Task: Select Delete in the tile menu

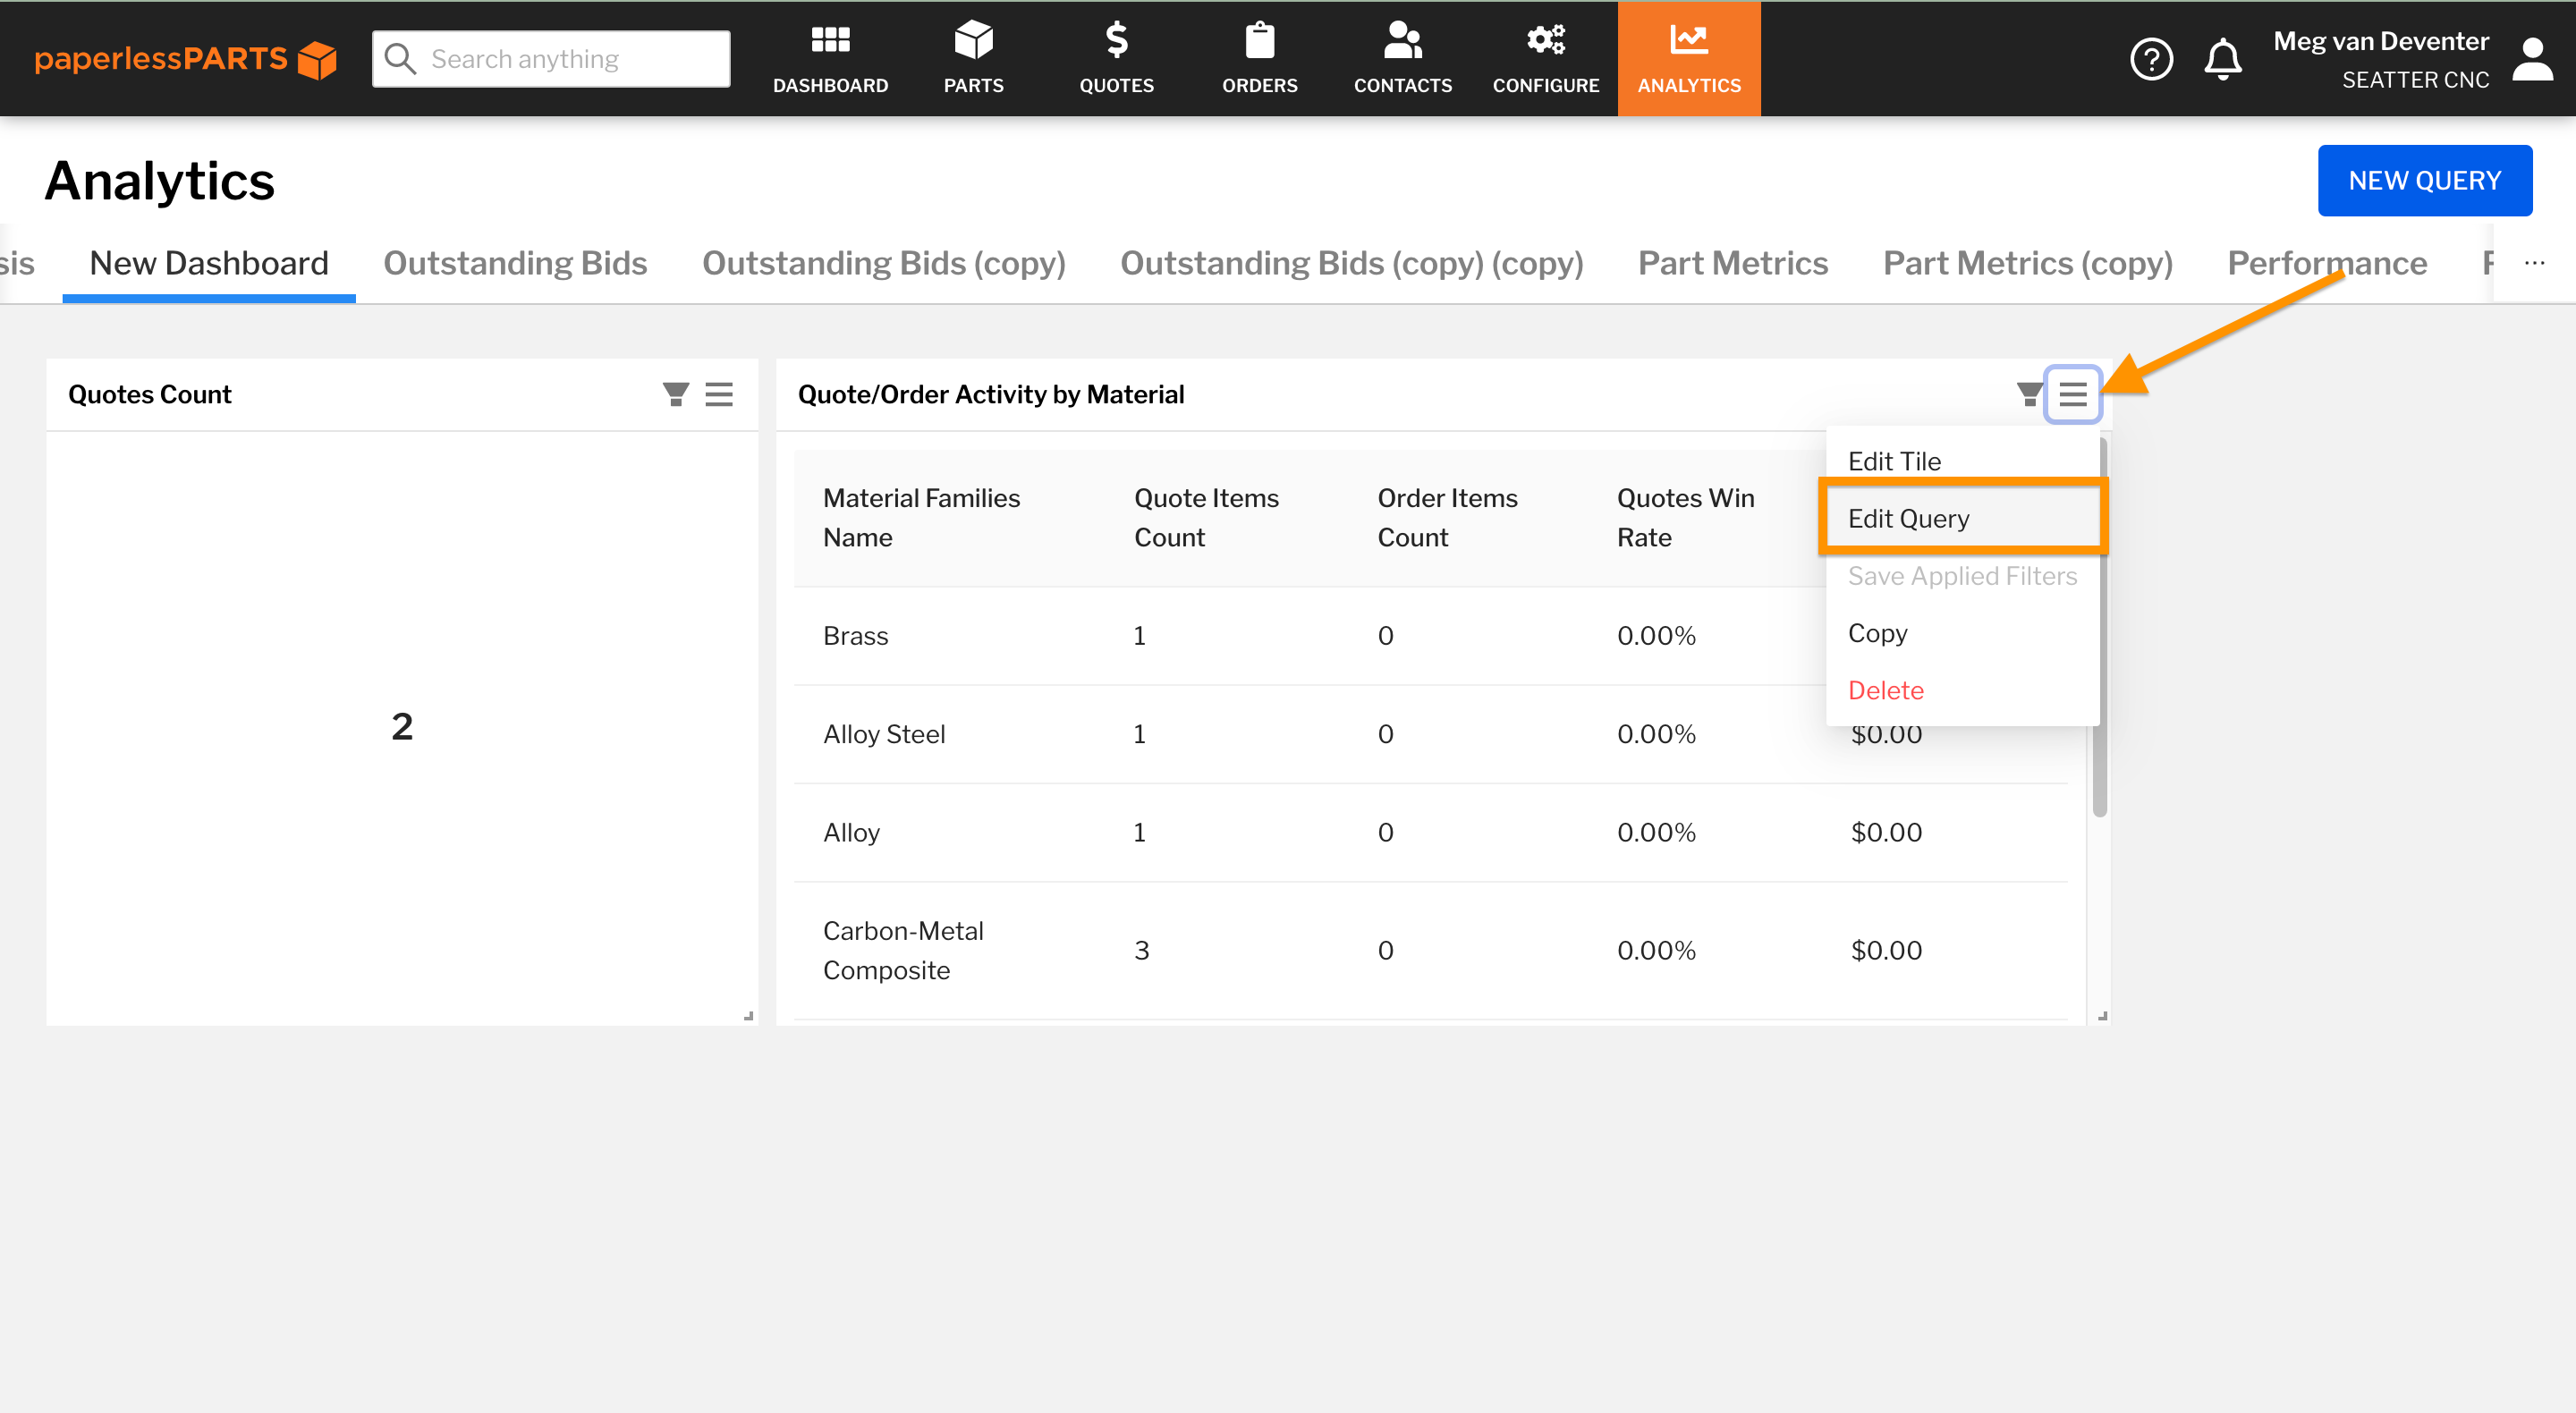Action: pos(1885,690)
